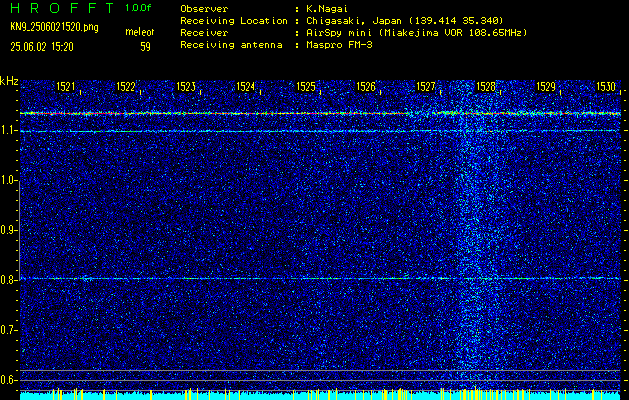Image resolution: width=629 pixels, height=400 pixels.
Task: Click the HROFFT program title
Action: [62, 8]
